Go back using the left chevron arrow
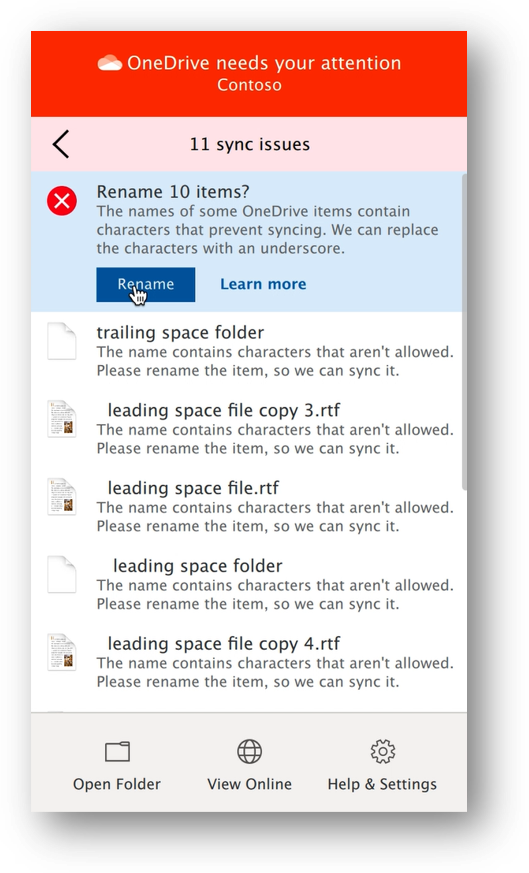 coord(61,144)
